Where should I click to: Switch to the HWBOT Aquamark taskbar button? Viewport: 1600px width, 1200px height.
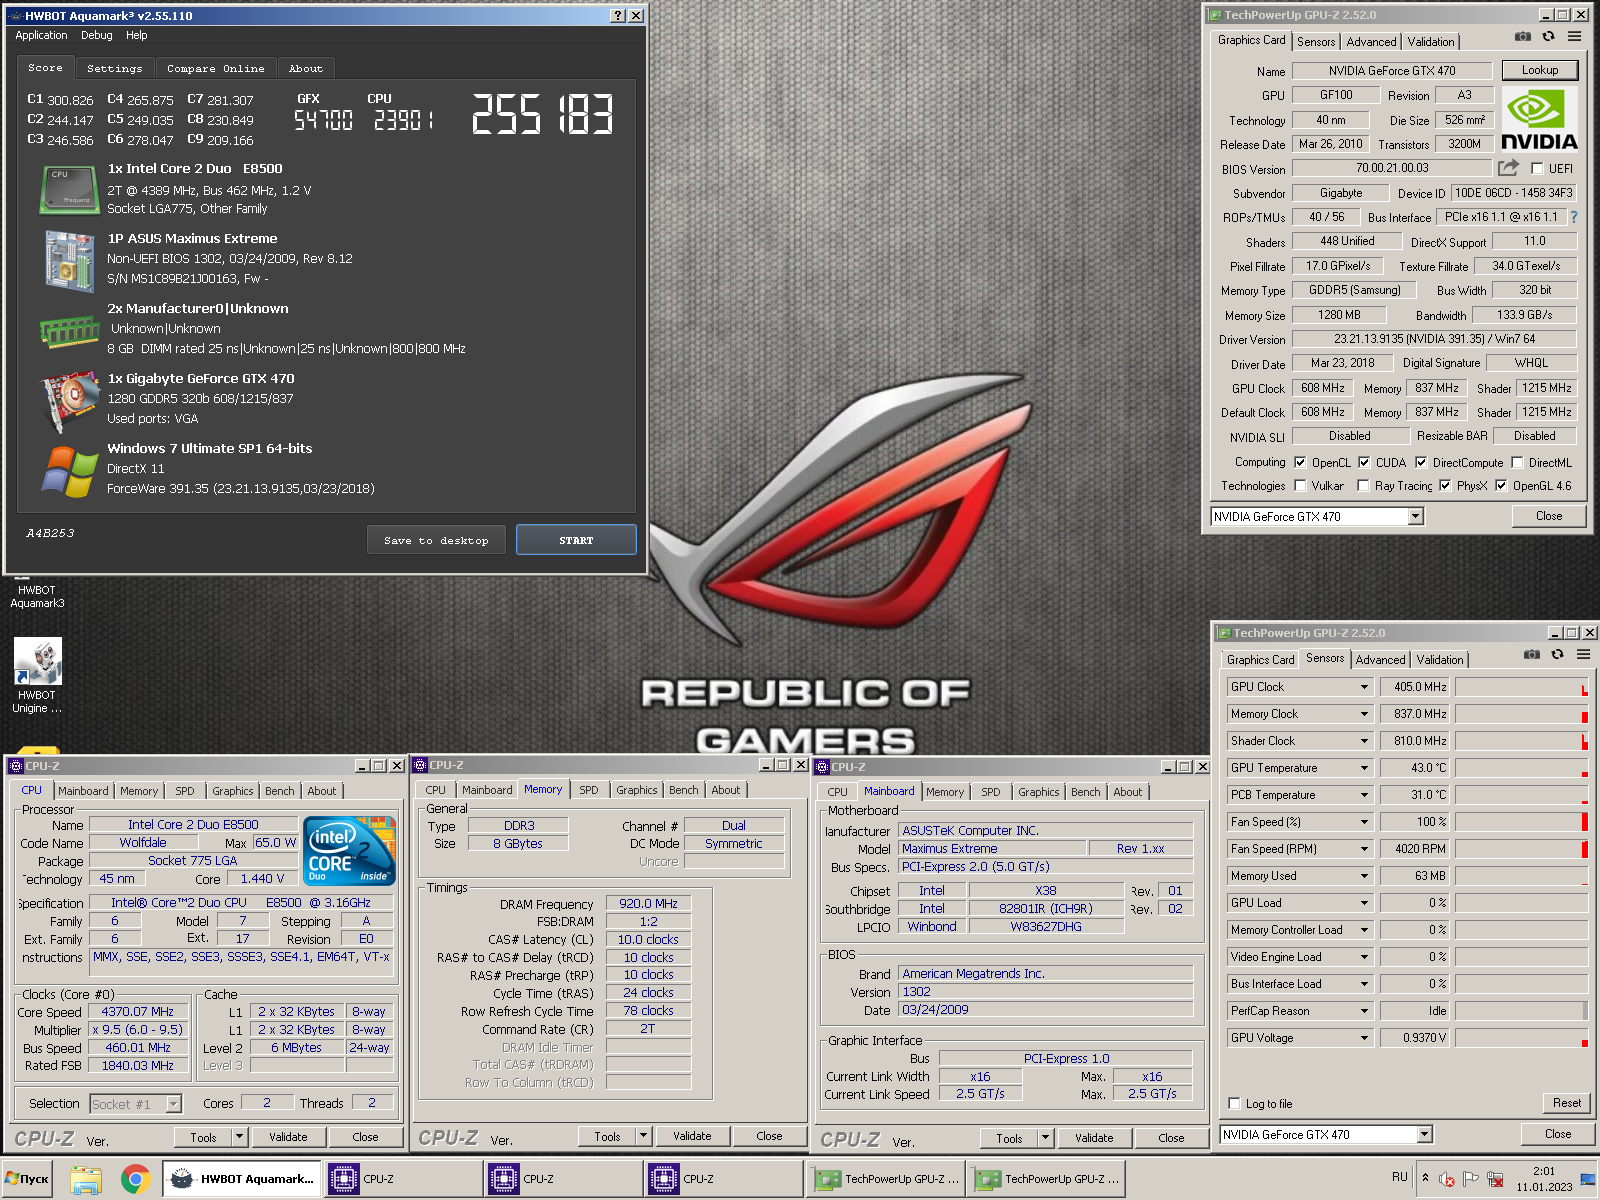coord(242,1179)
